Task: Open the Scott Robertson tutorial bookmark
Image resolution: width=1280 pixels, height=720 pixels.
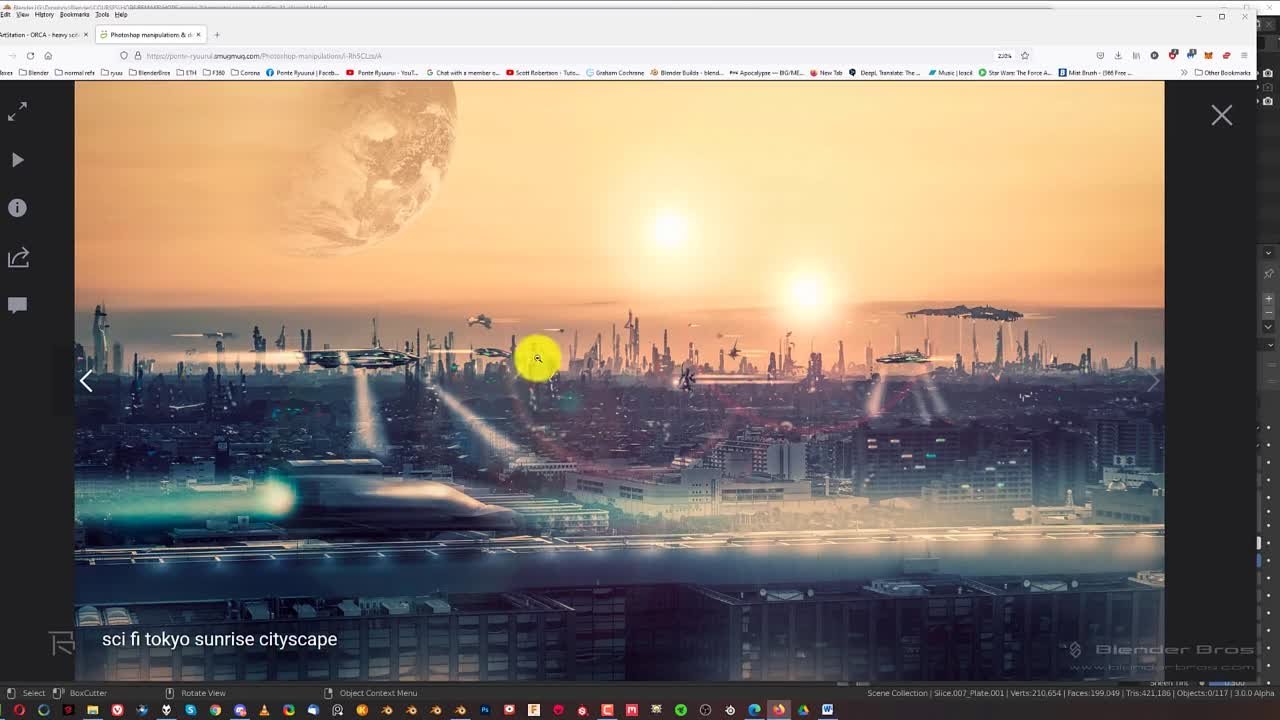Action: click(x=543, y=73)
